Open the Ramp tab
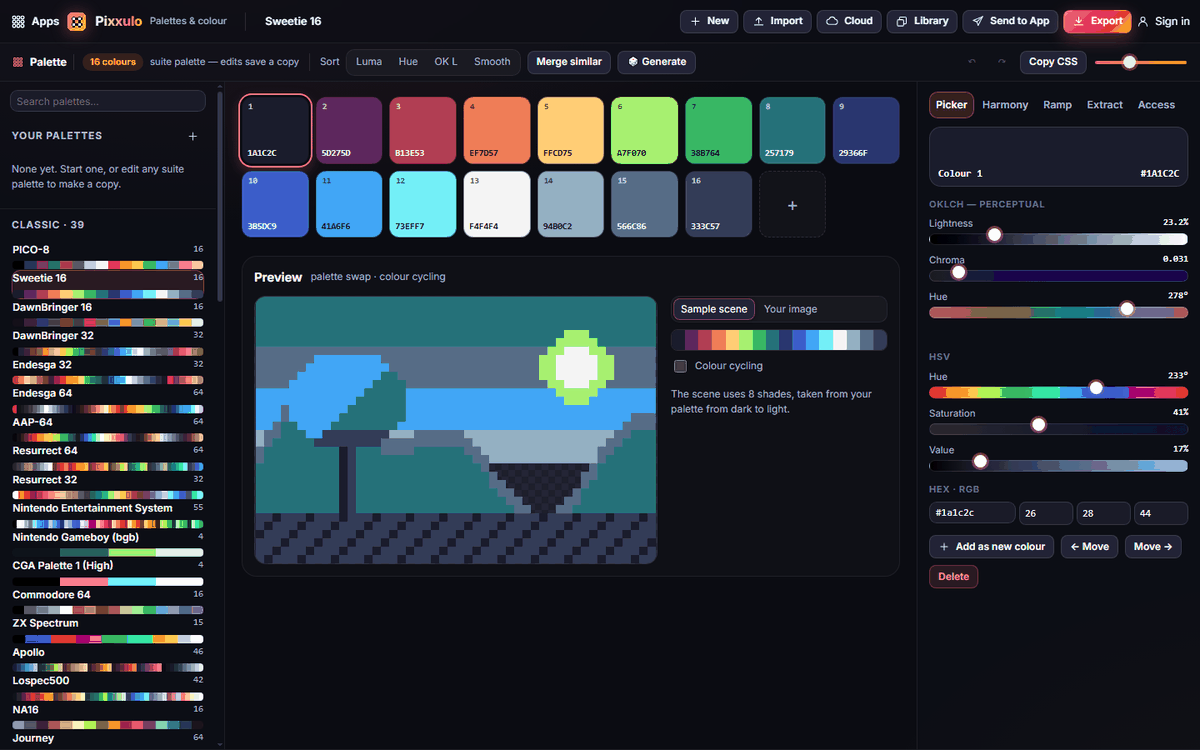The height and width of the screenshot is (750, 1200). [x=1057, y=105]
